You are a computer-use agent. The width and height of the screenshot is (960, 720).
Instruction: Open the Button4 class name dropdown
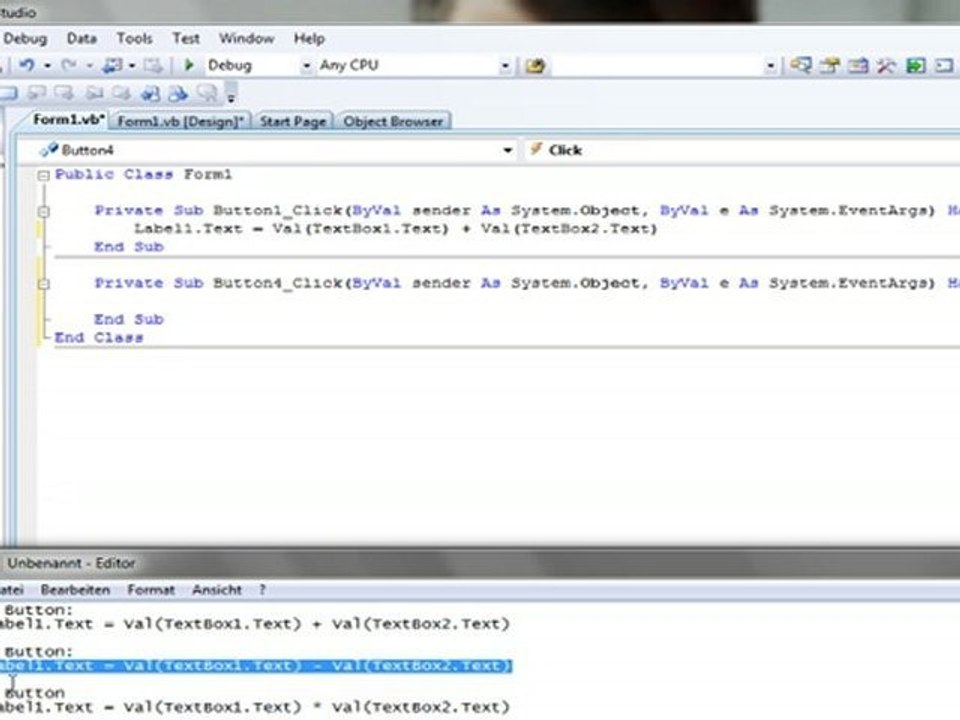point(508,150)
